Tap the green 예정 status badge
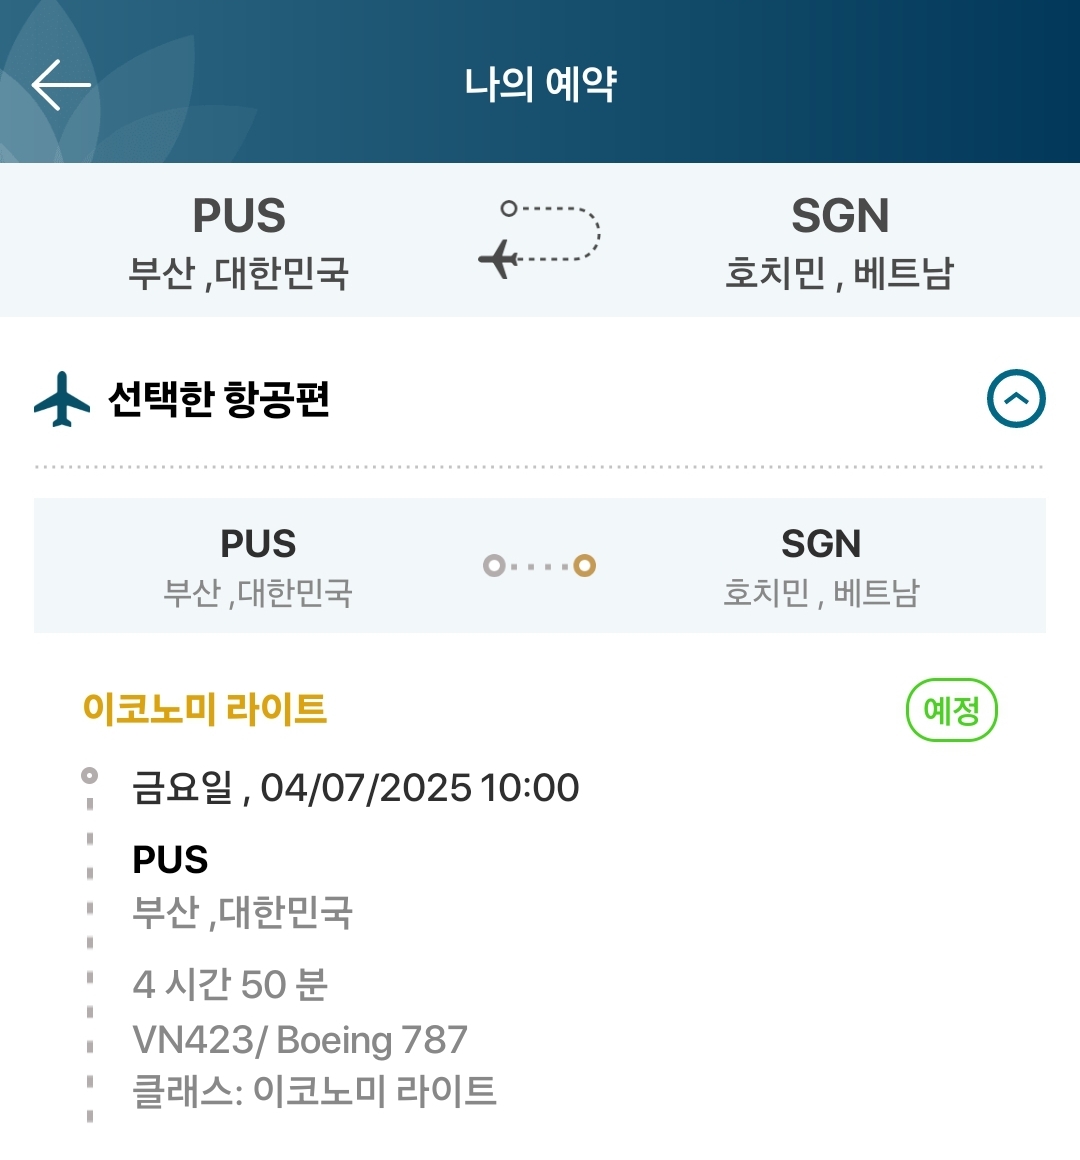1080x1160 pixels. click(951, 710)
